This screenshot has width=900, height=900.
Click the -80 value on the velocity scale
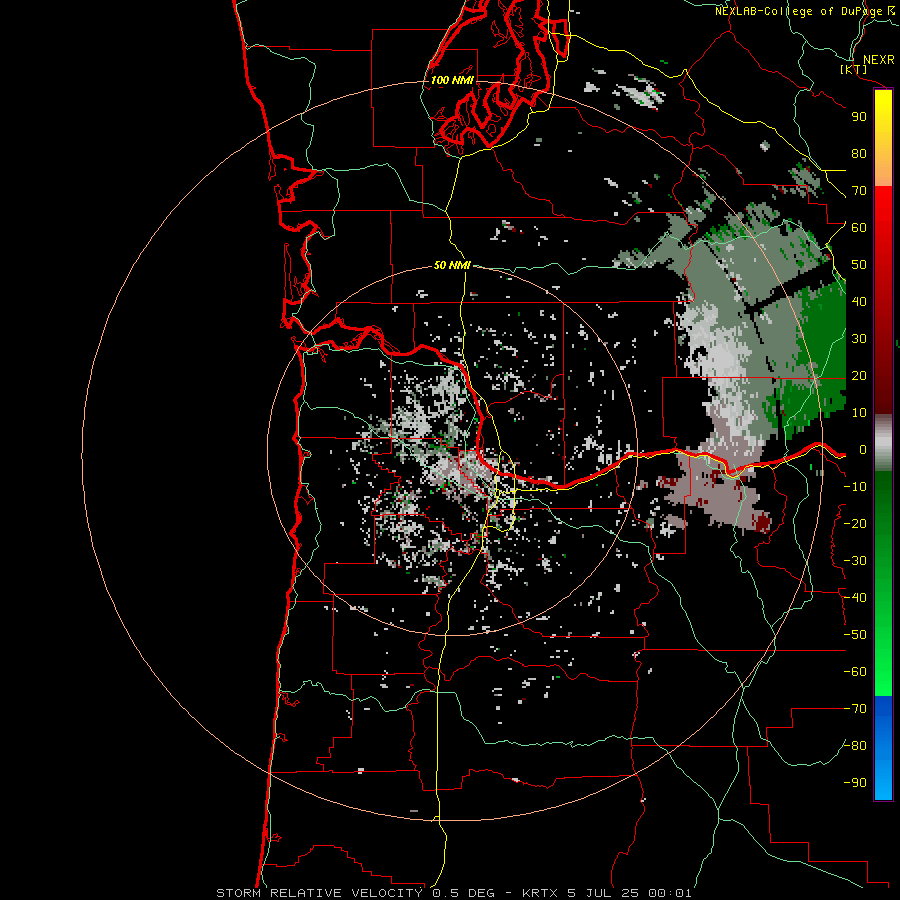tap(855, 746)
